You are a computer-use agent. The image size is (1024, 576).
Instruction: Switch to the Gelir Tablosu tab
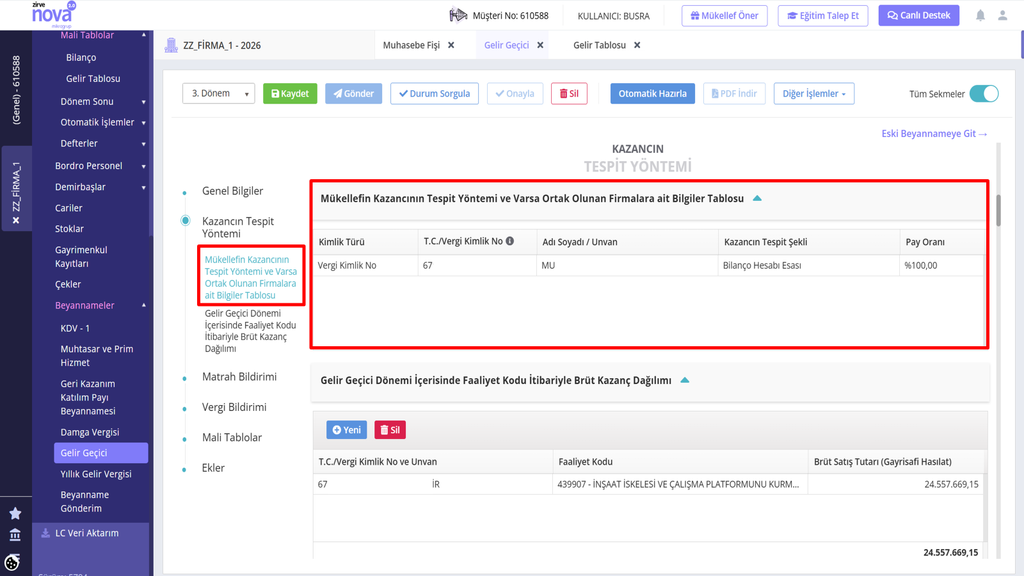point(600,45)
